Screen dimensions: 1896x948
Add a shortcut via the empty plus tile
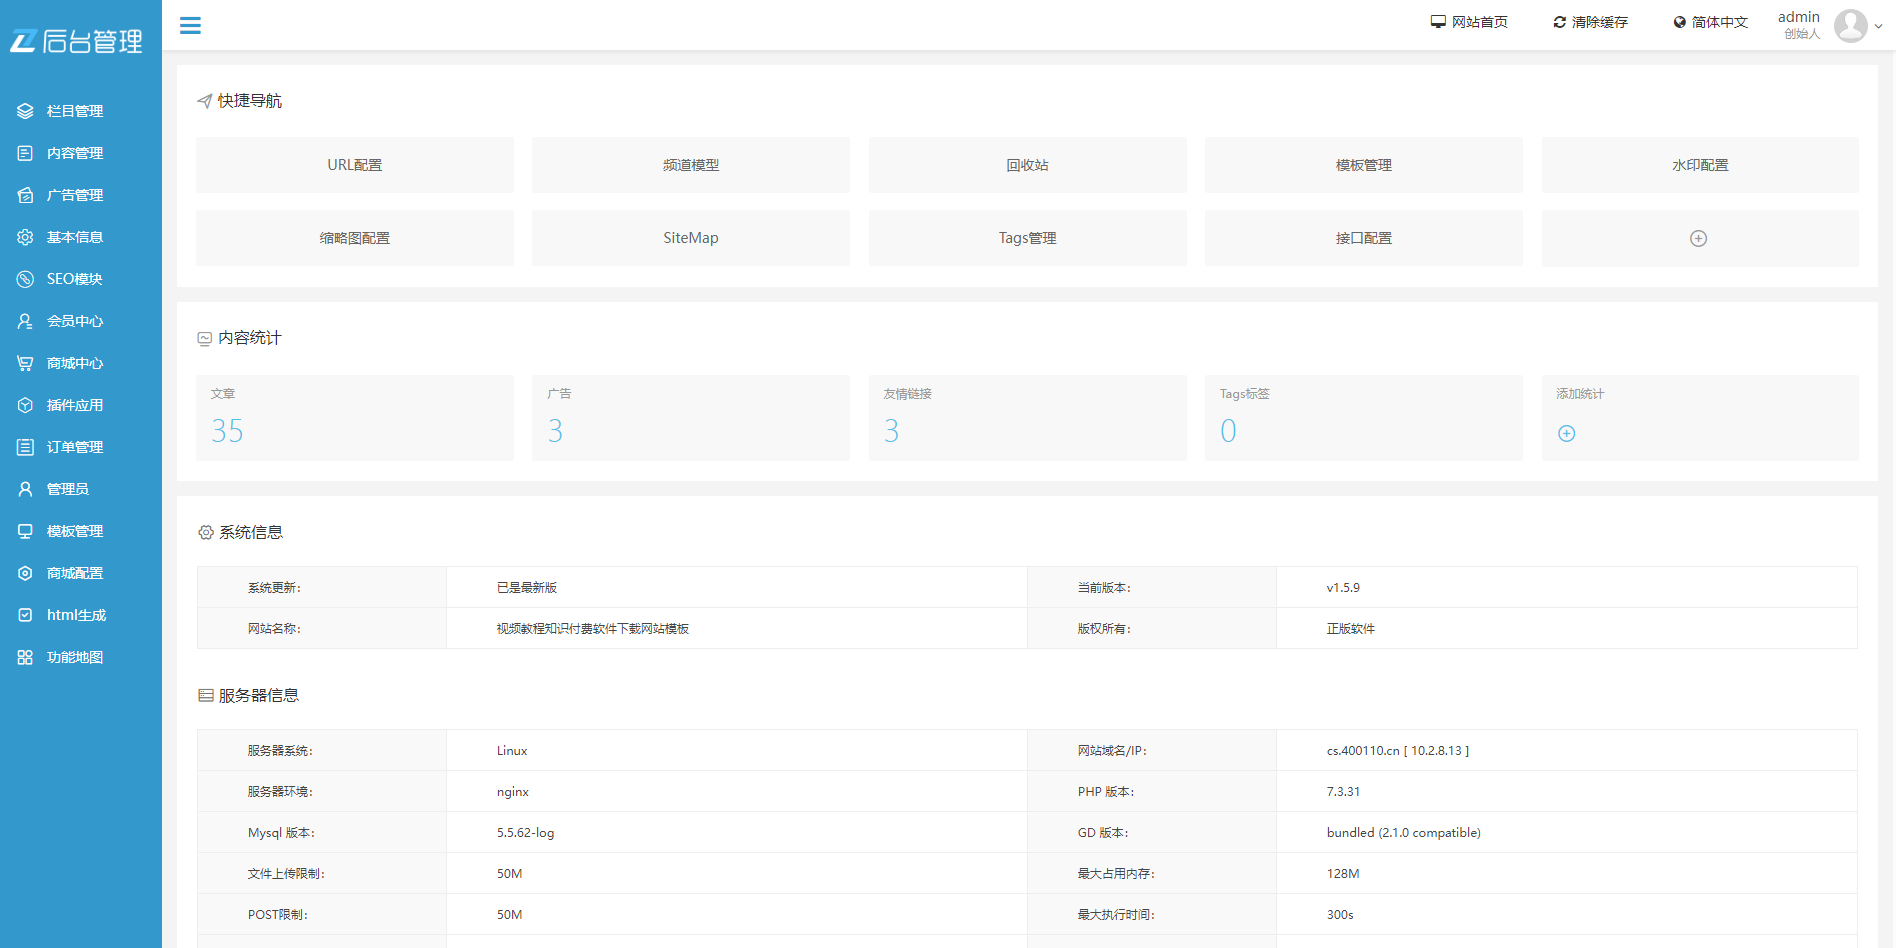(x=1699, y=238)
